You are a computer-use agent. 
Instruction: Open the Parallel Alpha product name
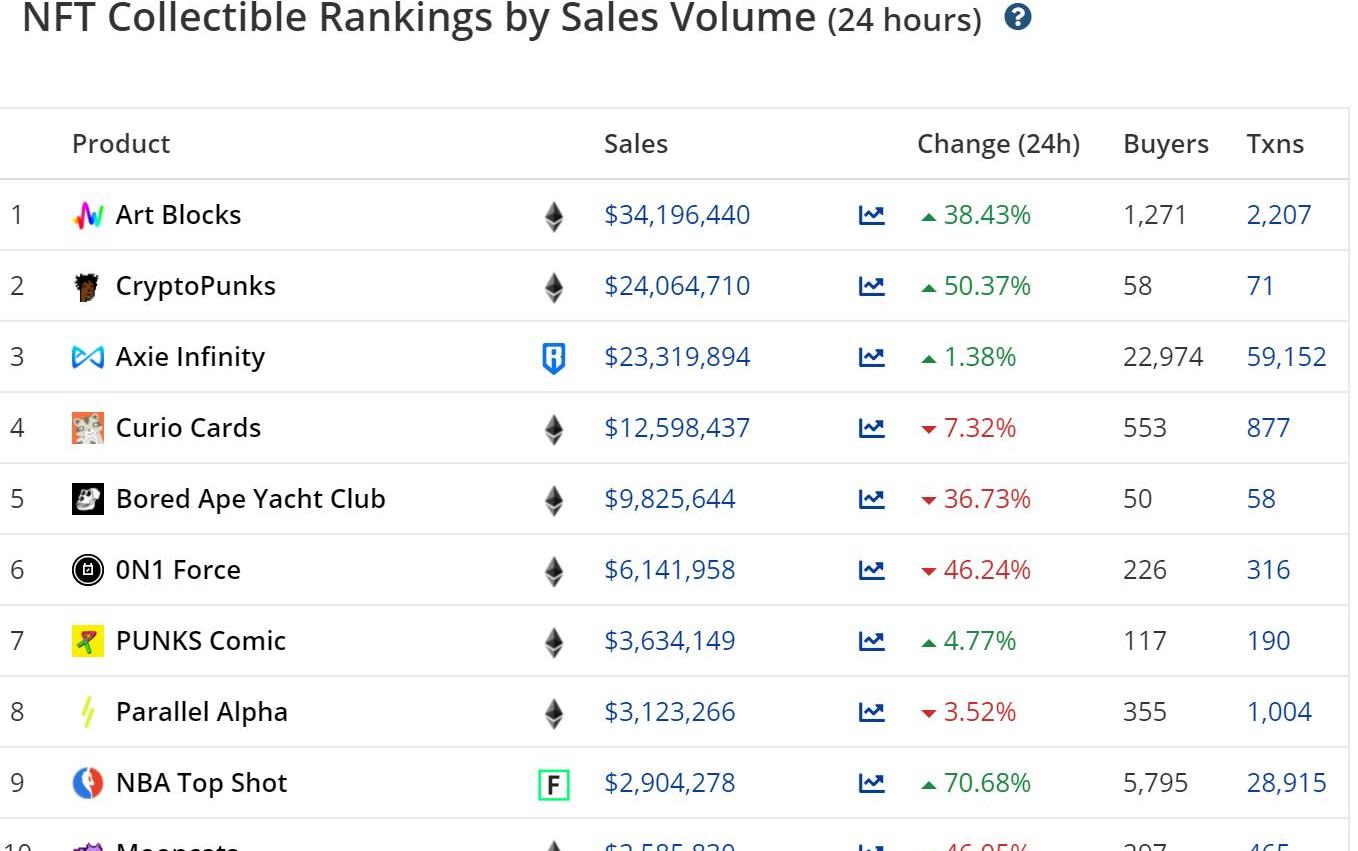coord(202,712)
